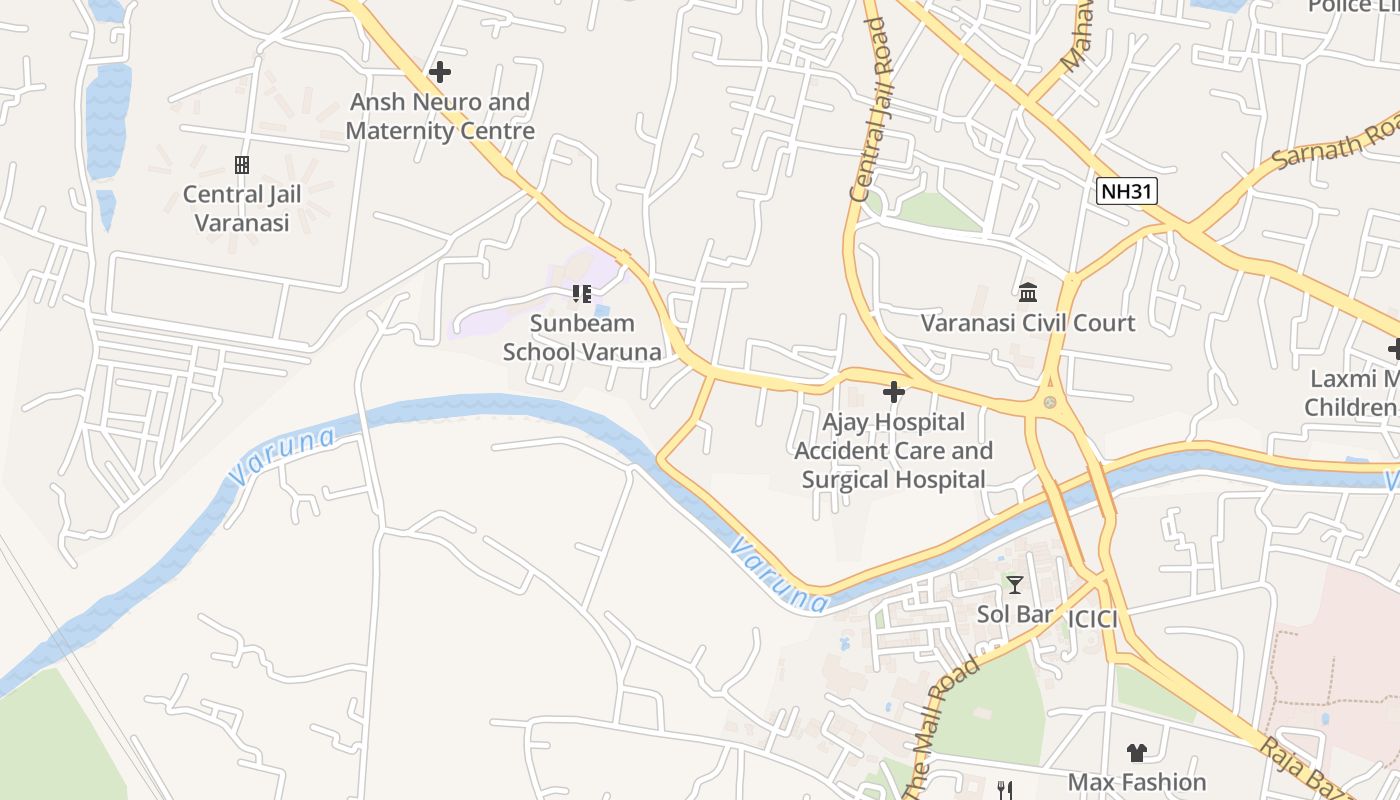Viewport: 1400px width, 800px height.
Task: Select the Central Jail Varanasi prison icon
Action: point(241,164)
